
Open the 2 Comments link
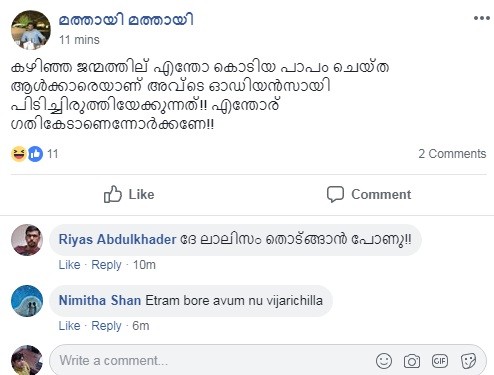(452, 154)
